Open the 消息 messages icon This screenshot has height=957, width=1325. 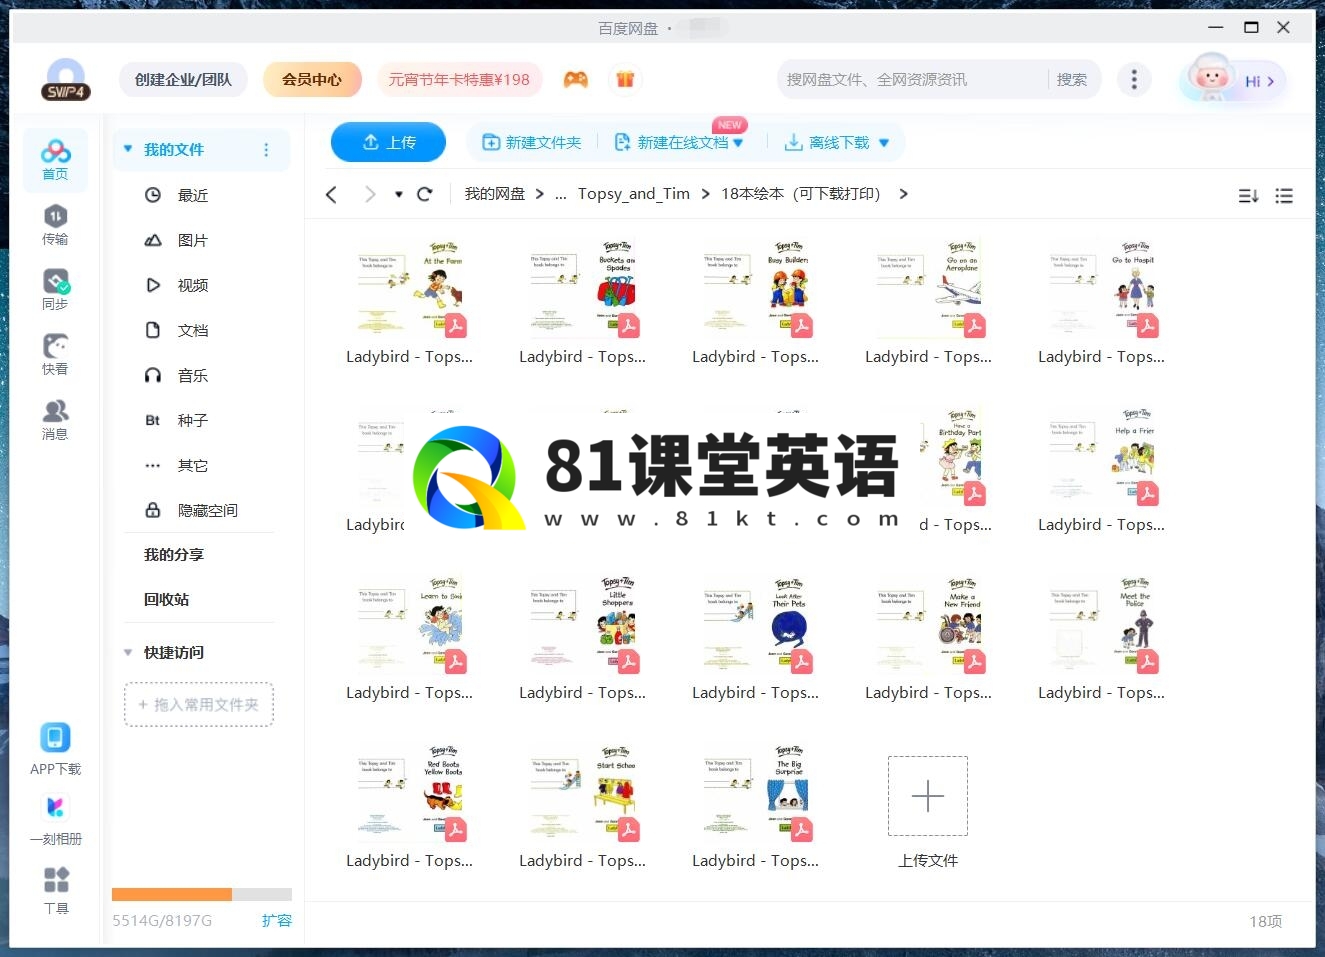(x=55, y=420)
